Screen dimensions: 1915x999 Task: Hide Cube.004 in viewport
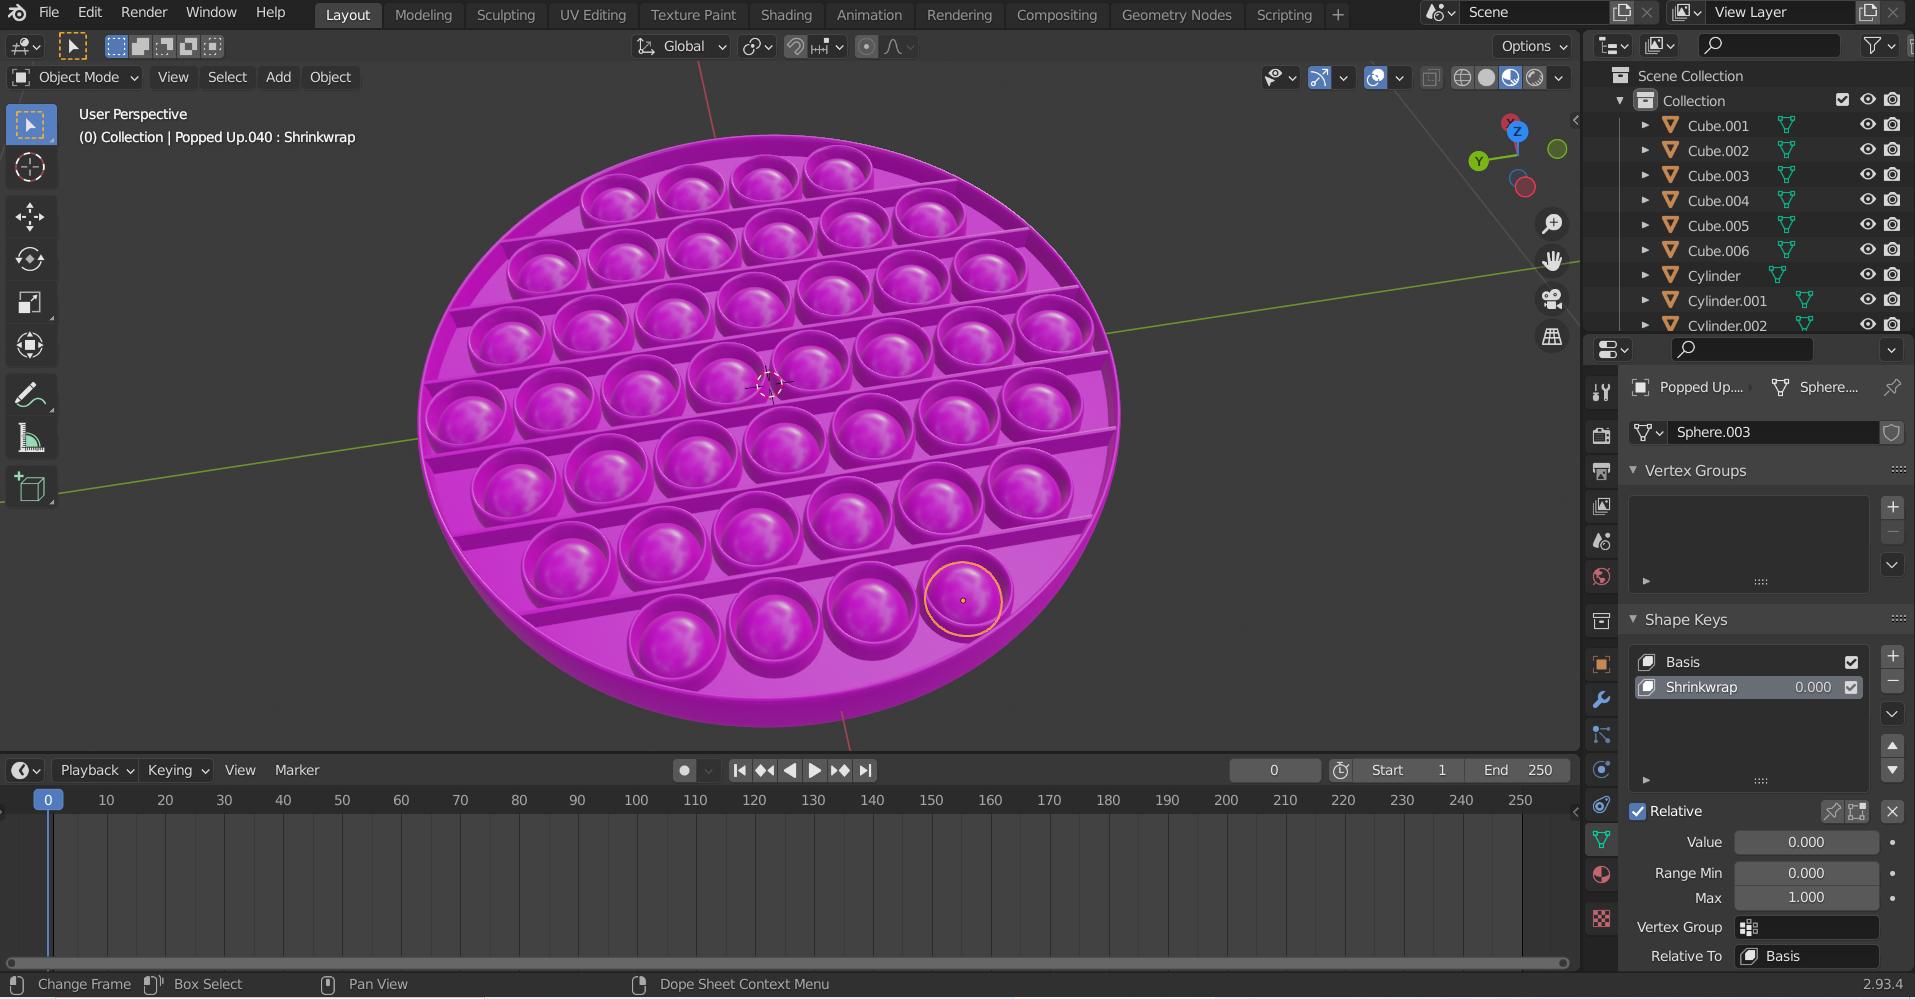pyautogui.click(x=1867, y=200)
